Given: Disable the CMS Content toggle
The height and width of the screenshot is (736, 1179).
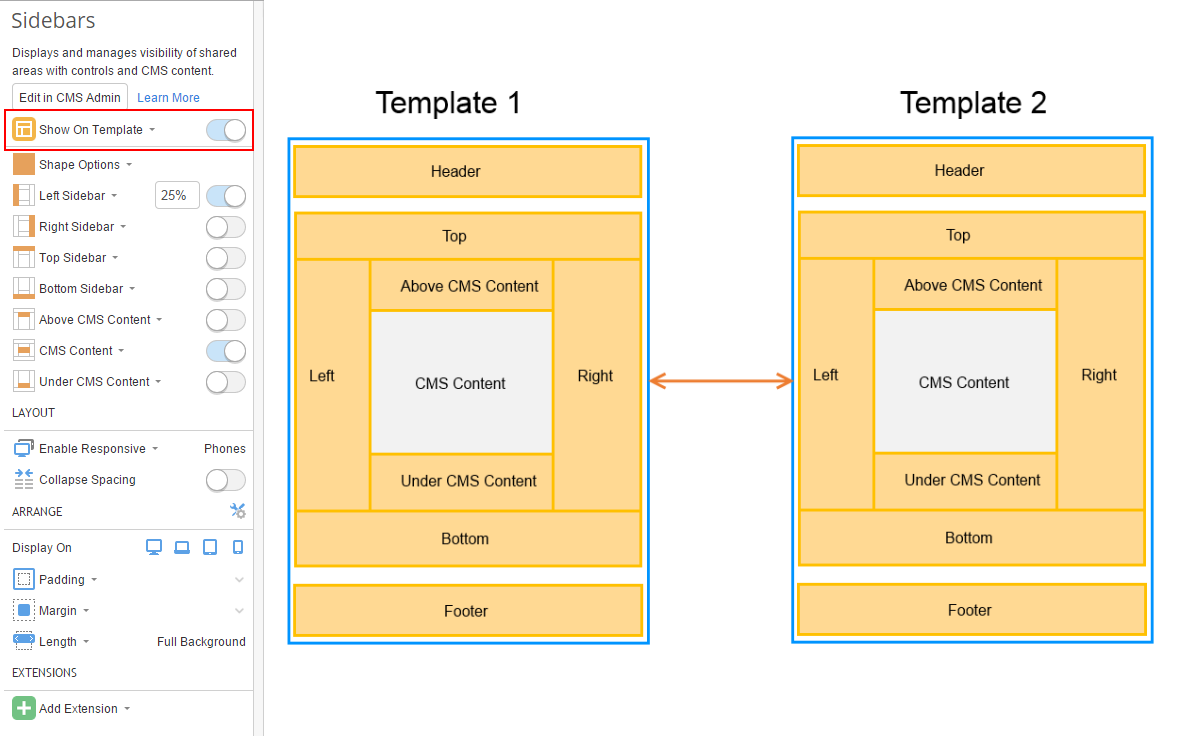Looking at the screenshot, I should (225, 351).
